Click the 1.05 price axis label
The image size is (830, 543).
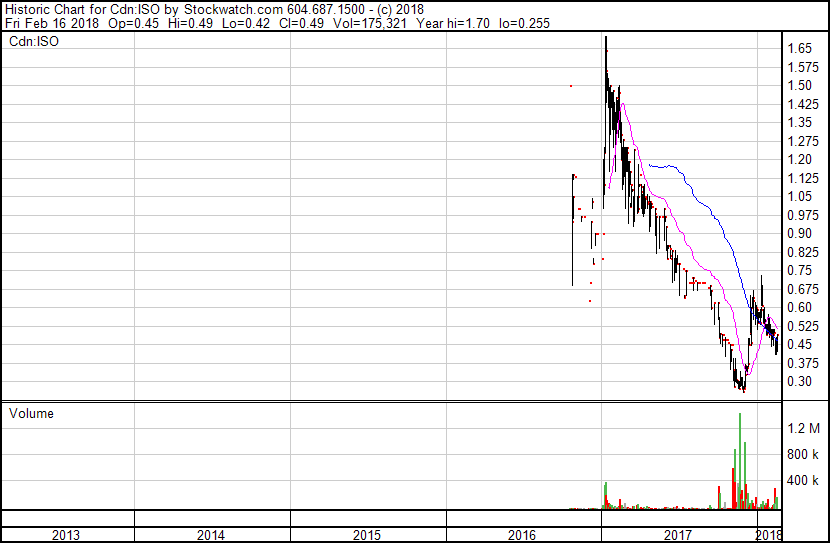pyautogui.click(x=799, y=196)
